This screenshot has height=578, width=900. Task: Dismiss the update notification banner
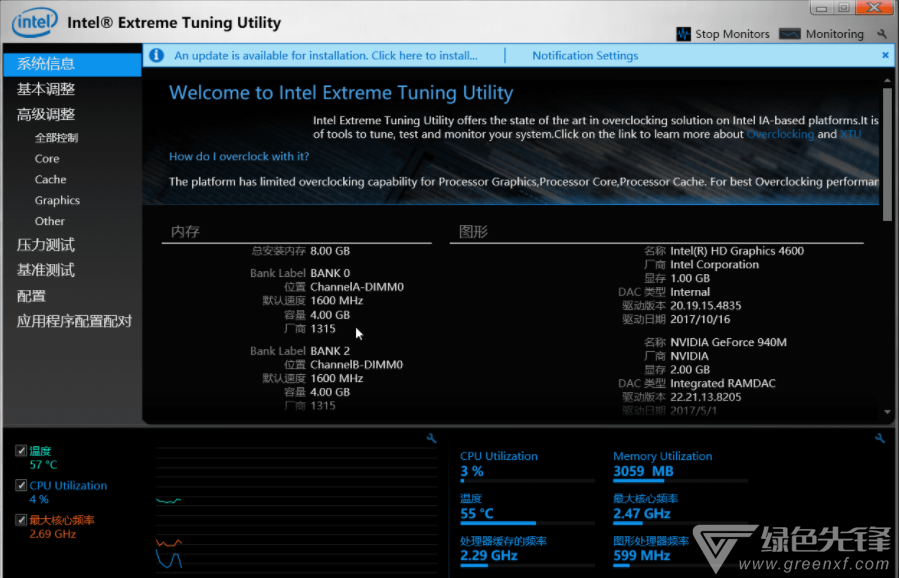coord(885,55)
